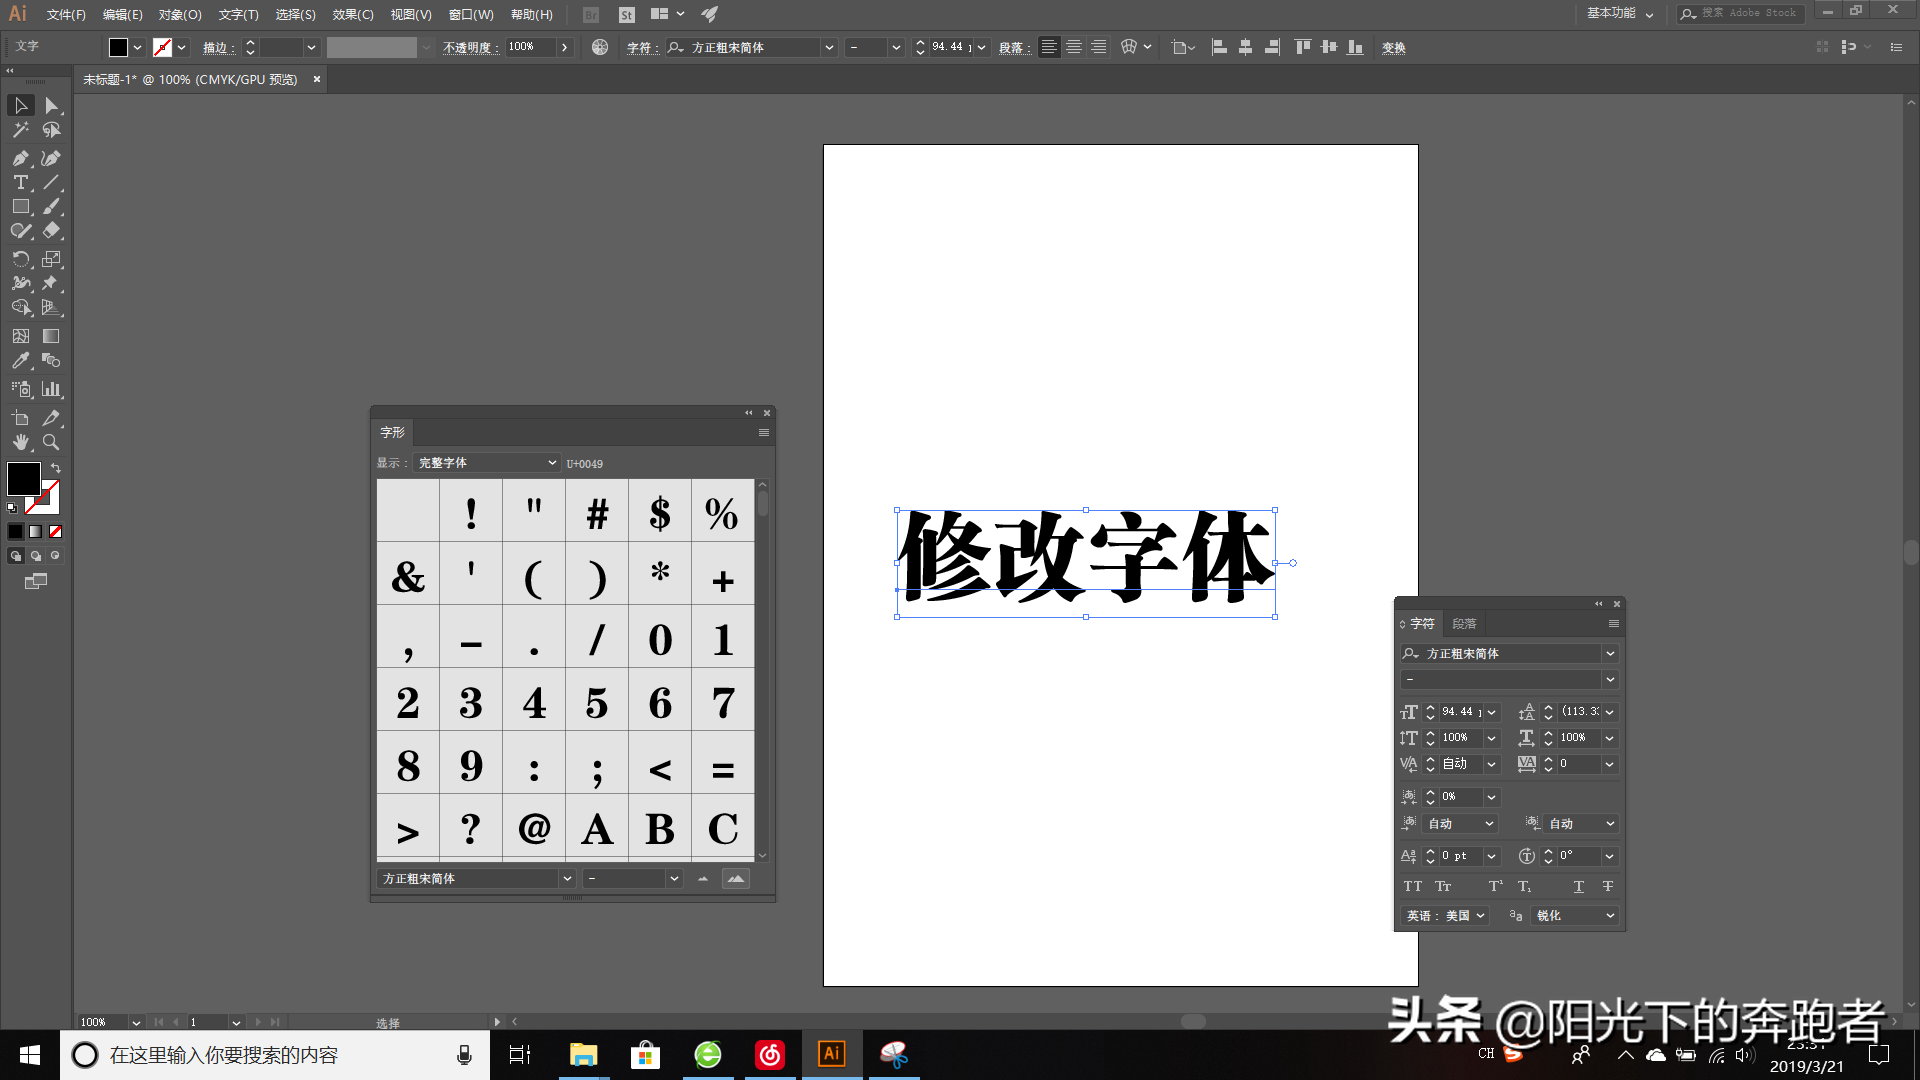
Task: Select the Zoom tool in toolbox
Action: [51, 442]
